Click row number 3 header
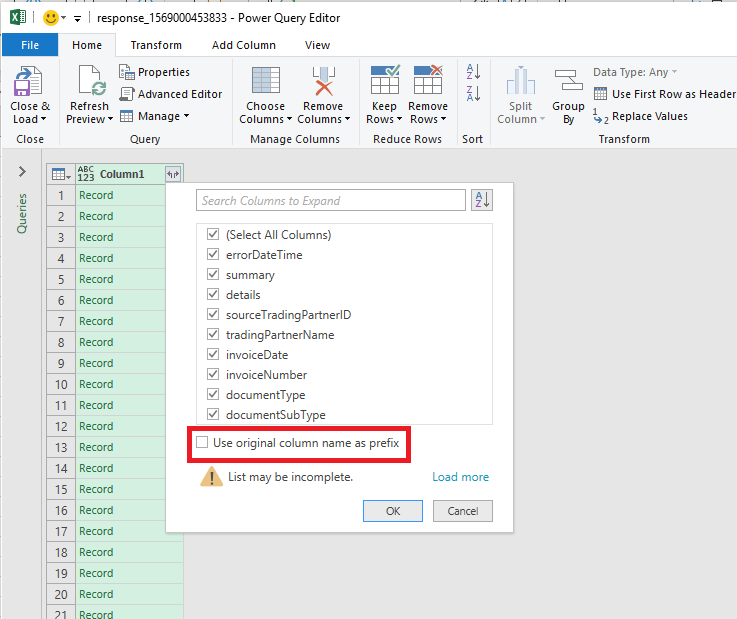 click(x=61, y=237)
